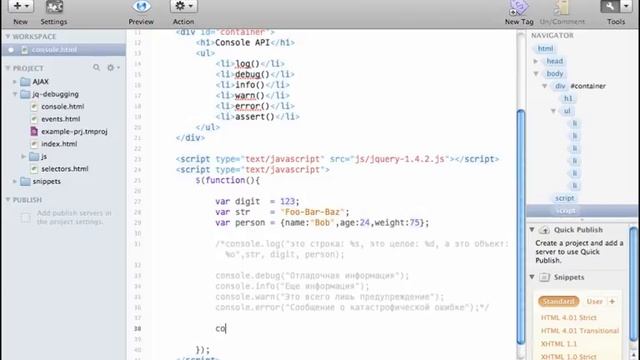Click the publish server placeholder icon
640x360 pixels.
click(x=25, y=217)
